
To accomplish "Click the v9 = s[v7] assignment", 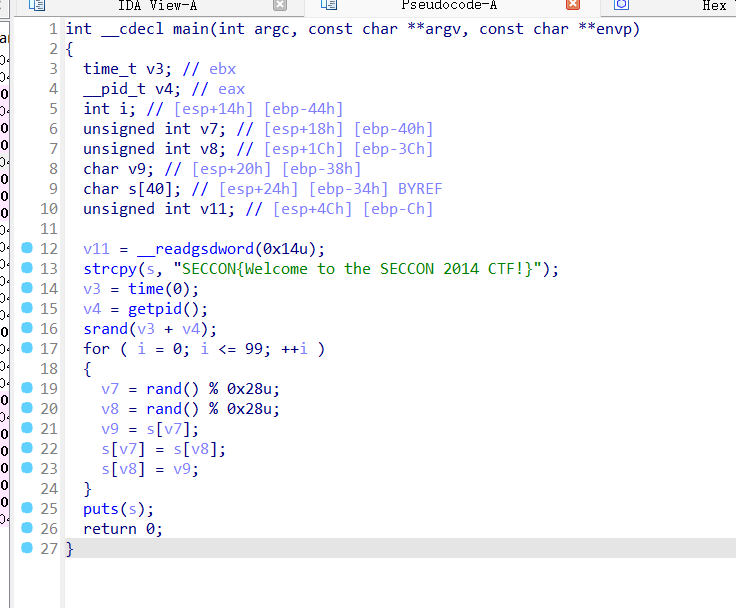I will coord(150,429).
